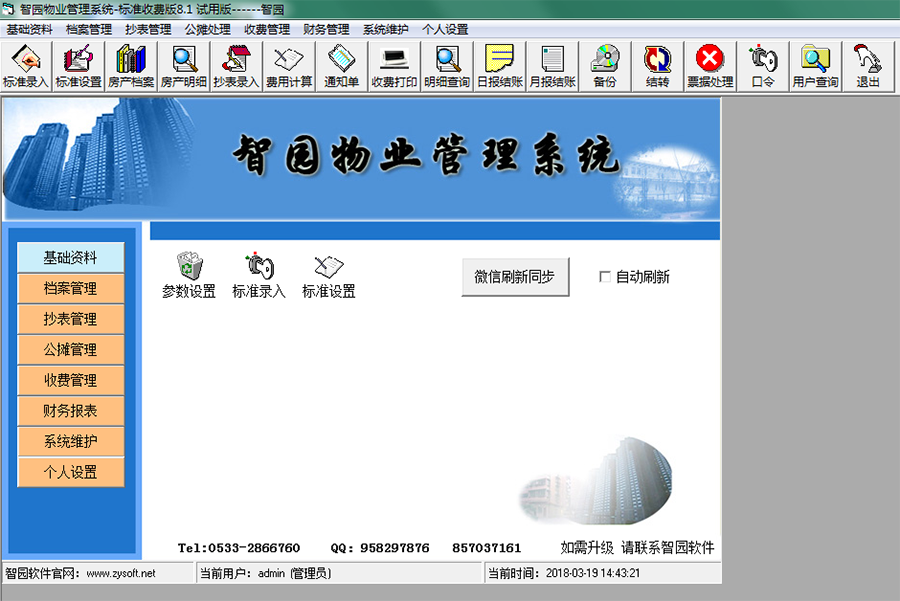
Task: Open 房产档案 toolbar icon
Action: point(131,67)
